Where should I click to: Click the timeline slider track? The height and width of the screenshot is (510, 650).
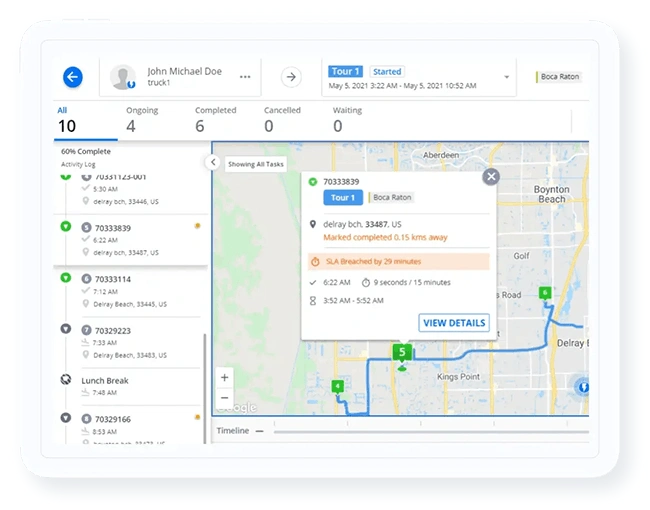click(x=431, y=432)
